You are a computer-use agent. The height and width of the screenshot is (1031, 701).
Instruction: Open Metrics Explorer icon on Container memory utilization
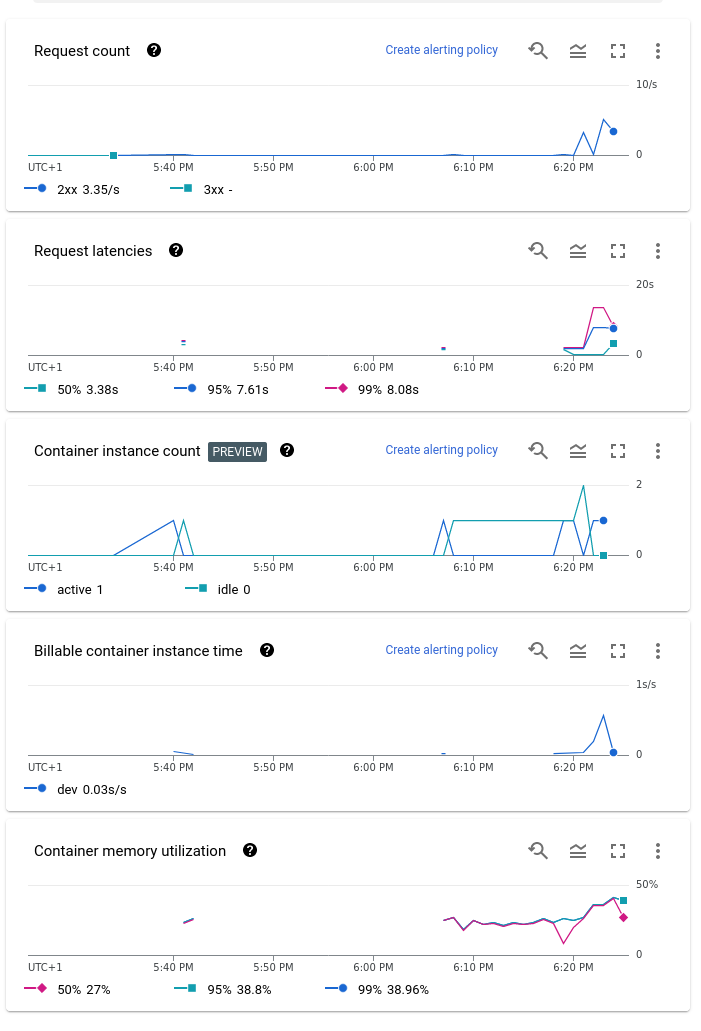(577, 851)
